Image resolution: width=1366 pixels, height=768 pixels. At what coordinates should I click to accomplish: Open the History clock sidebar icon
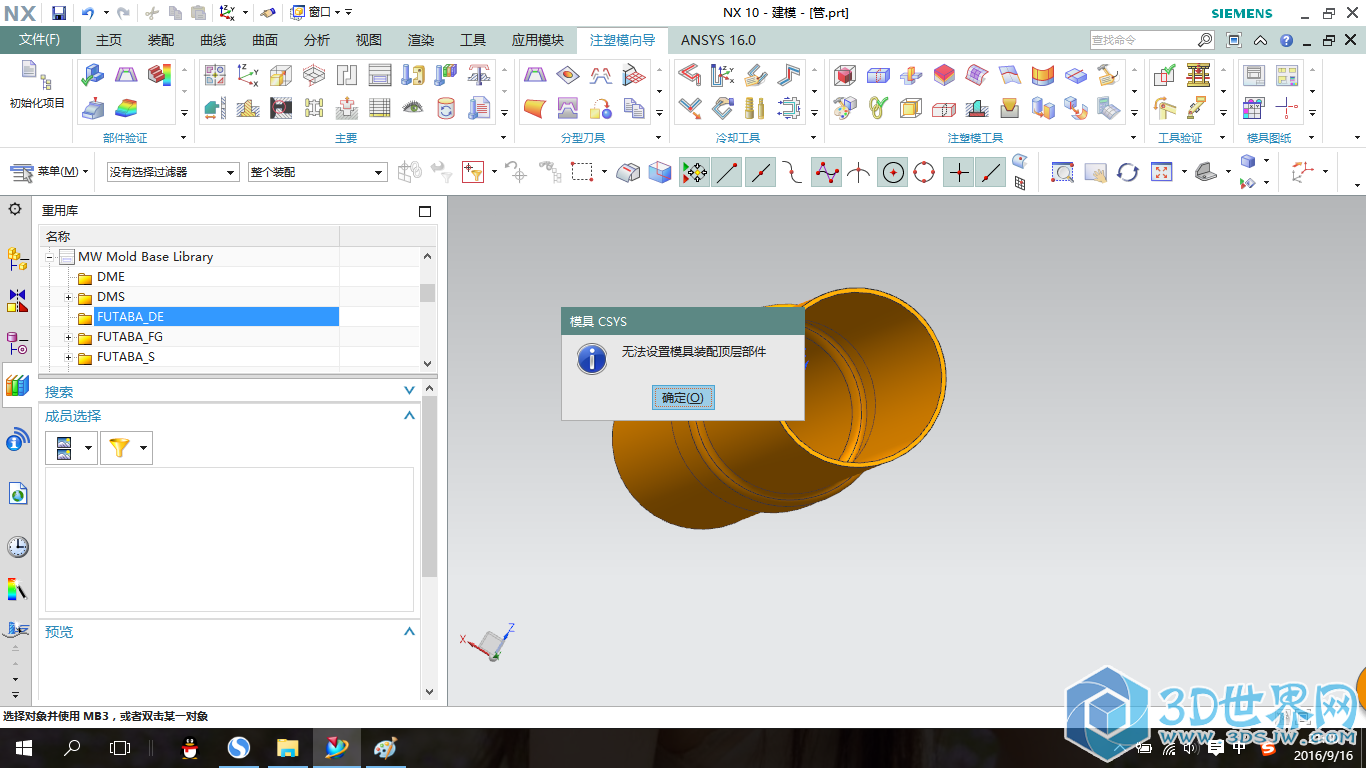pyautogui.click(x=17, y=547)
